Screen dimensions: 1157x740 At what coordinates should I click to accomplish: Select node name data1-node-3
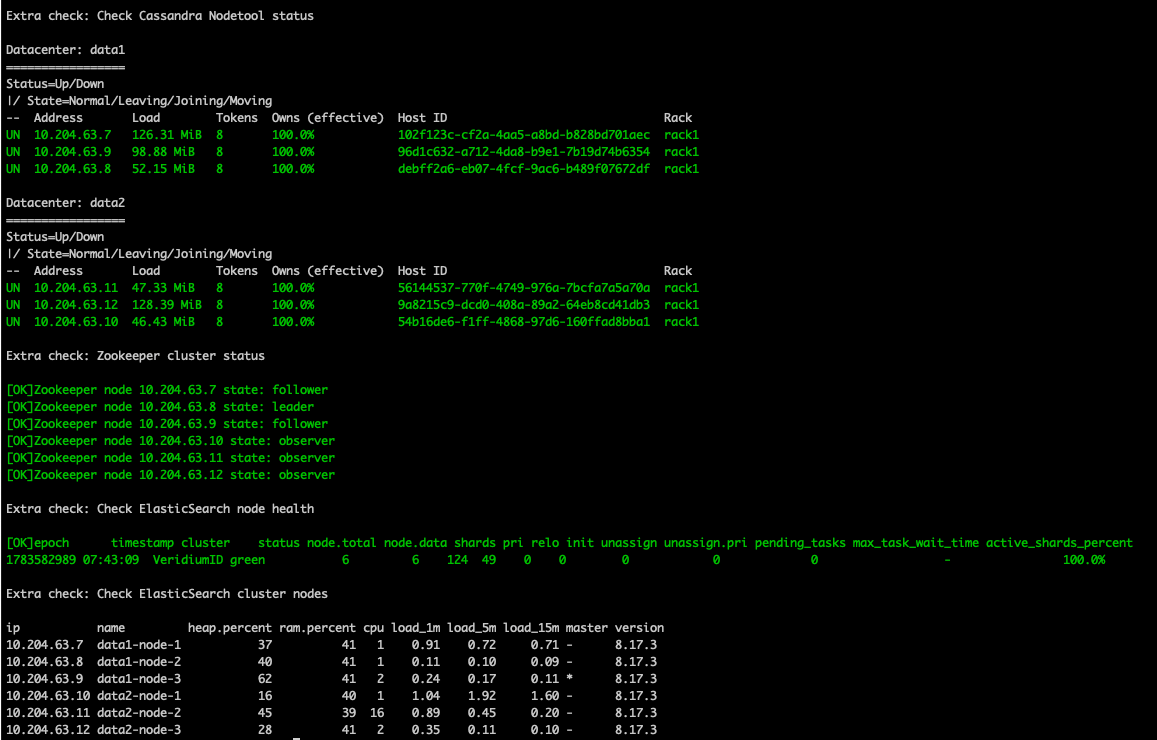(139, 679)
